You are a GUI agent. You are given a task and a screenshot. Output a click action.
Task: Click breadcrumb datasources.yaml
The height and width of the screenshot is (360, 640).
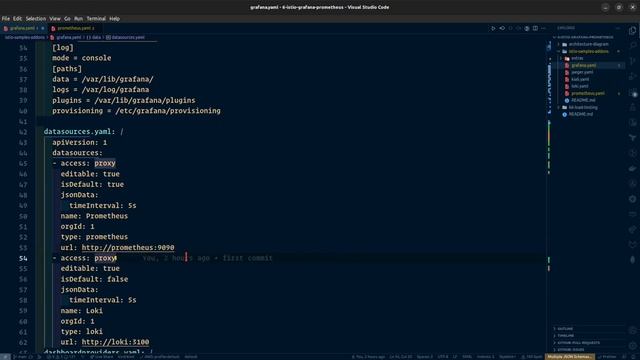coord(125,37)
